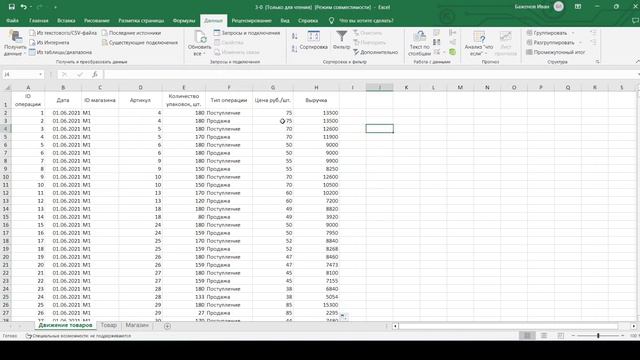The image size is (640, 360).
Task: Open the Сортировка dialog
Action: point(313,41)
